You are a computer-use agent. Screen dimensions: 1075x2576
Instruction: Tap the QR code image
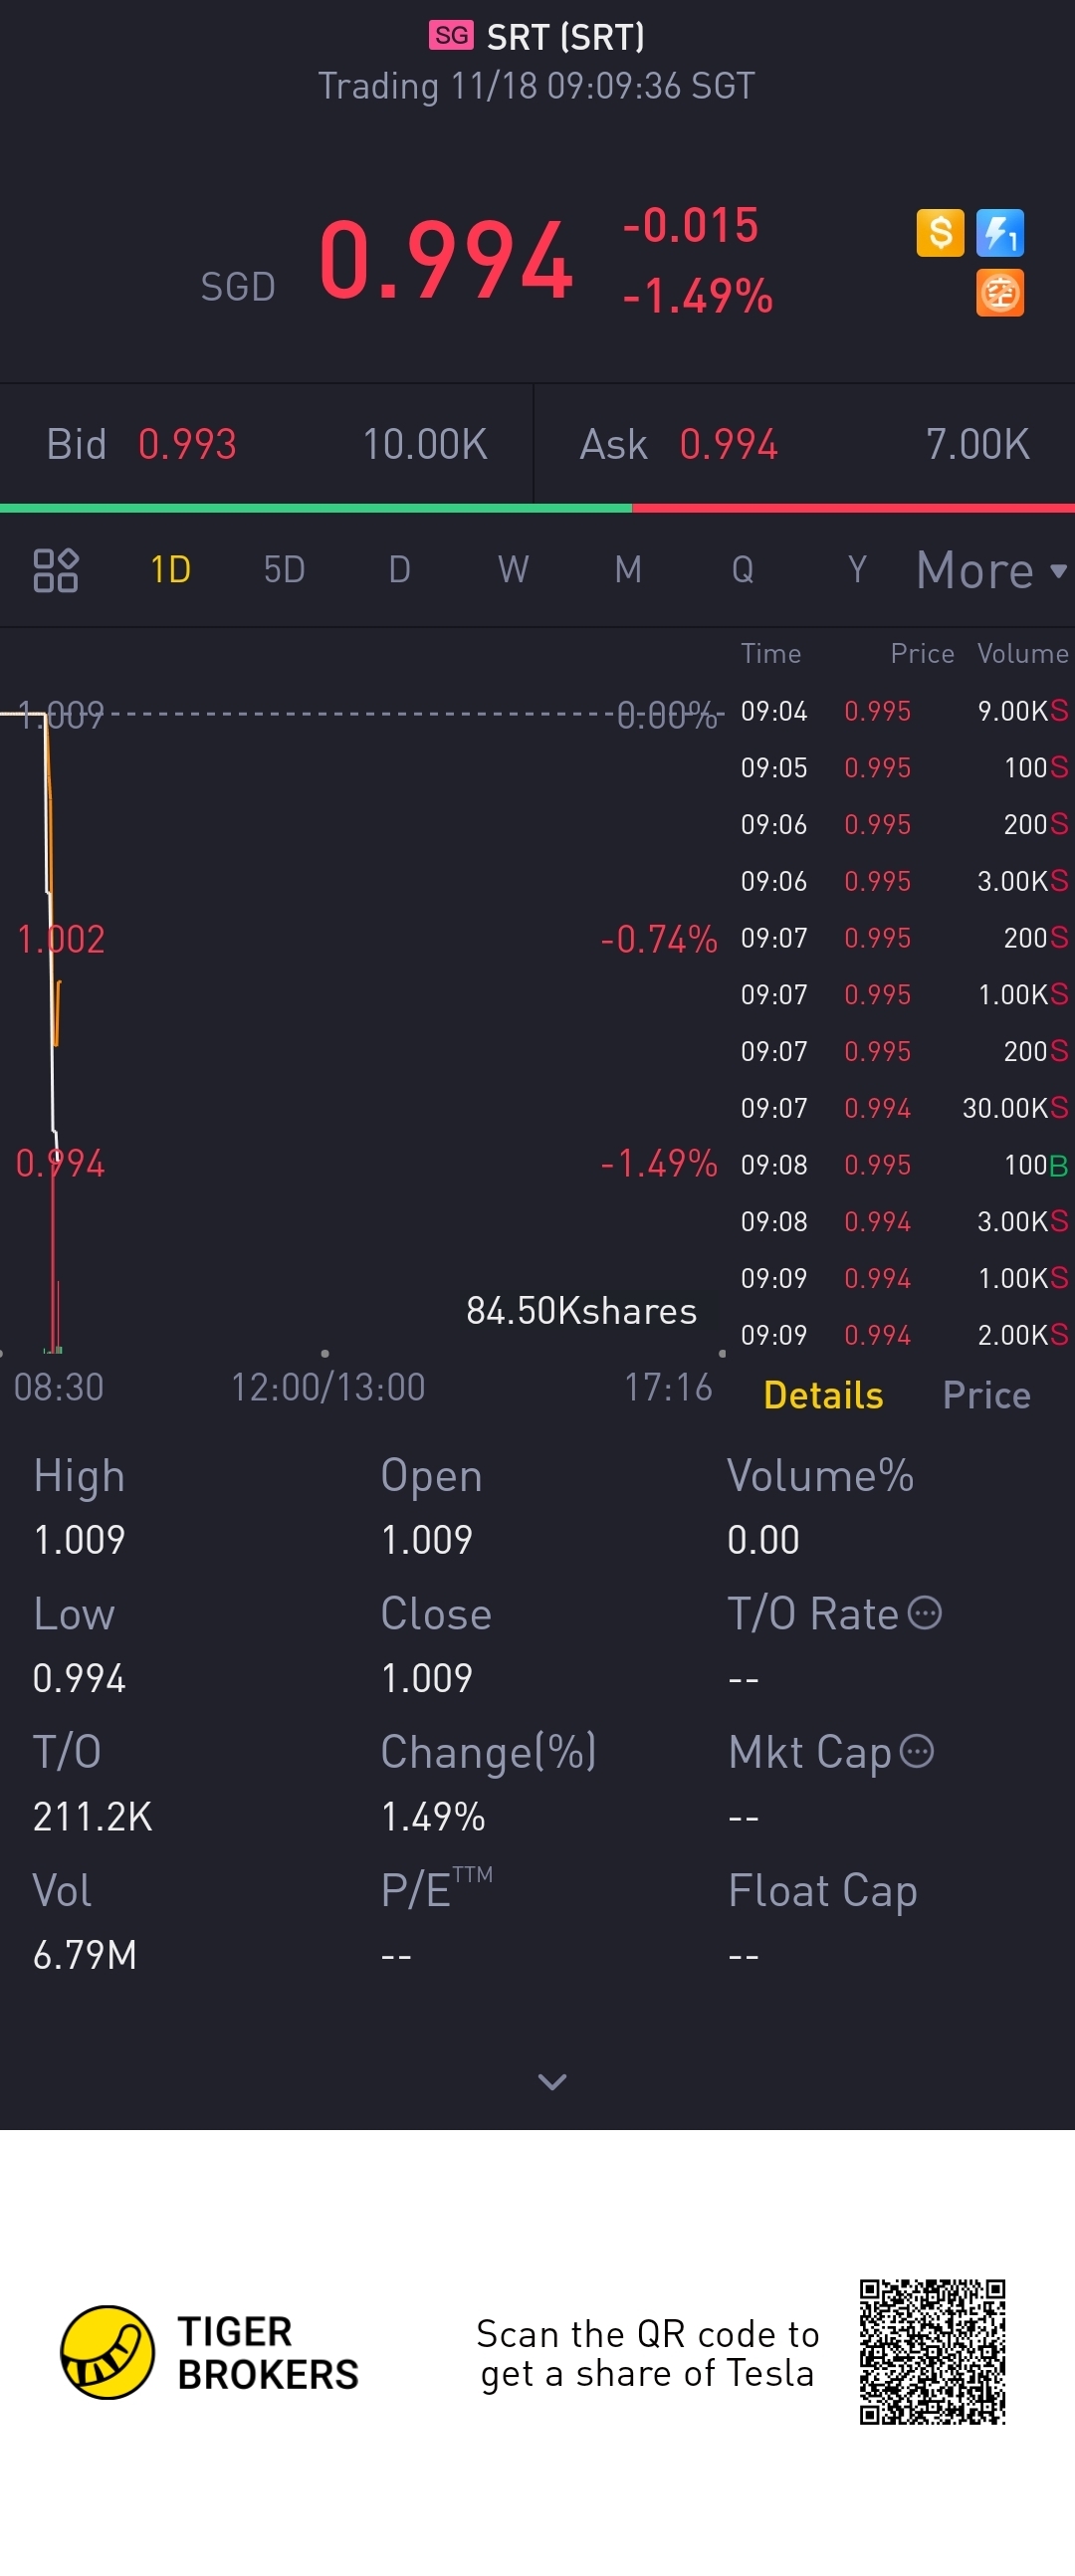[x=932, y=2352]
